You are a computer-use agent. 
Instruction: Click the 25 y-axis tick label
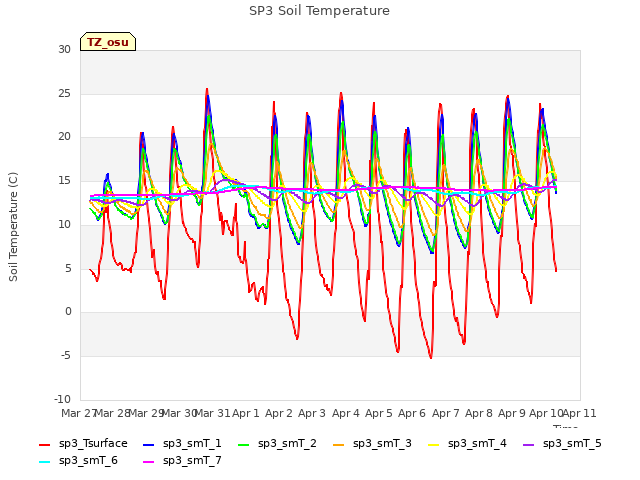pyautogui.click(x=64, y=93)
